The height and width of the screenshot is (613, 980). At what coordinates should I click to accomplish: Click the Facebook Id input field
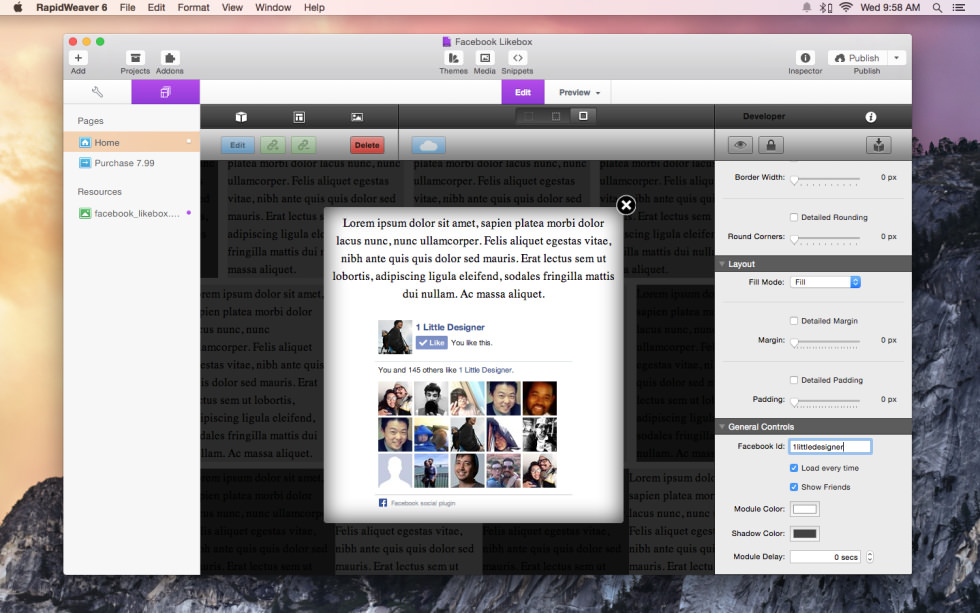tap(830, 447)
